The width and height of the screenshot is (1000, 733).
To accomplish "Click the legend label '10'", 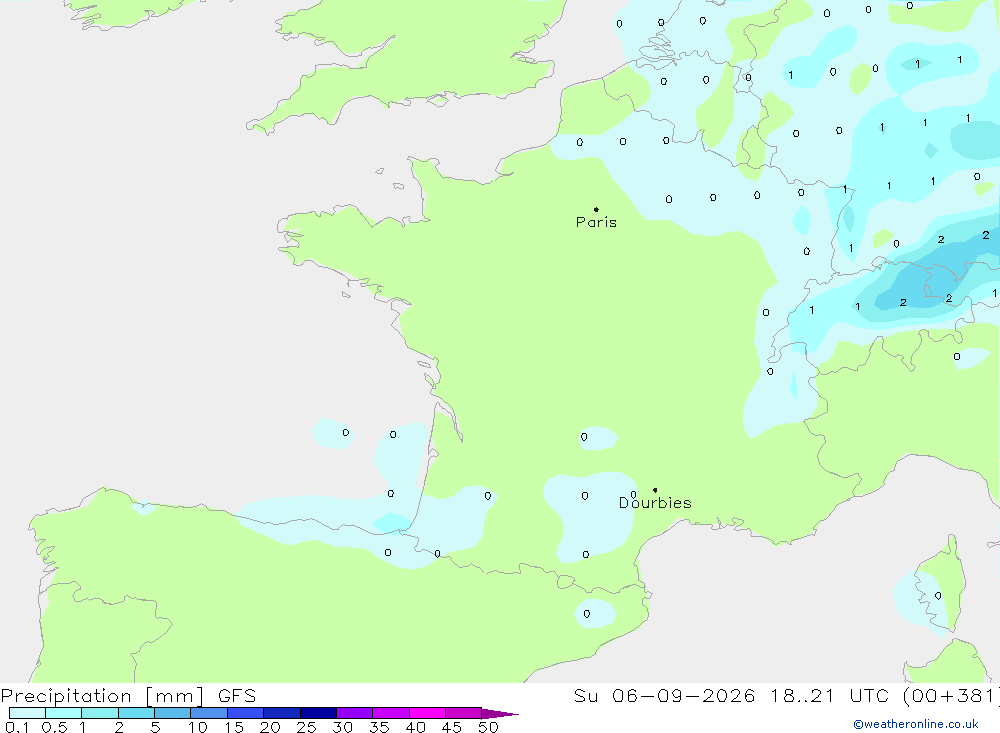I will 198,727.
